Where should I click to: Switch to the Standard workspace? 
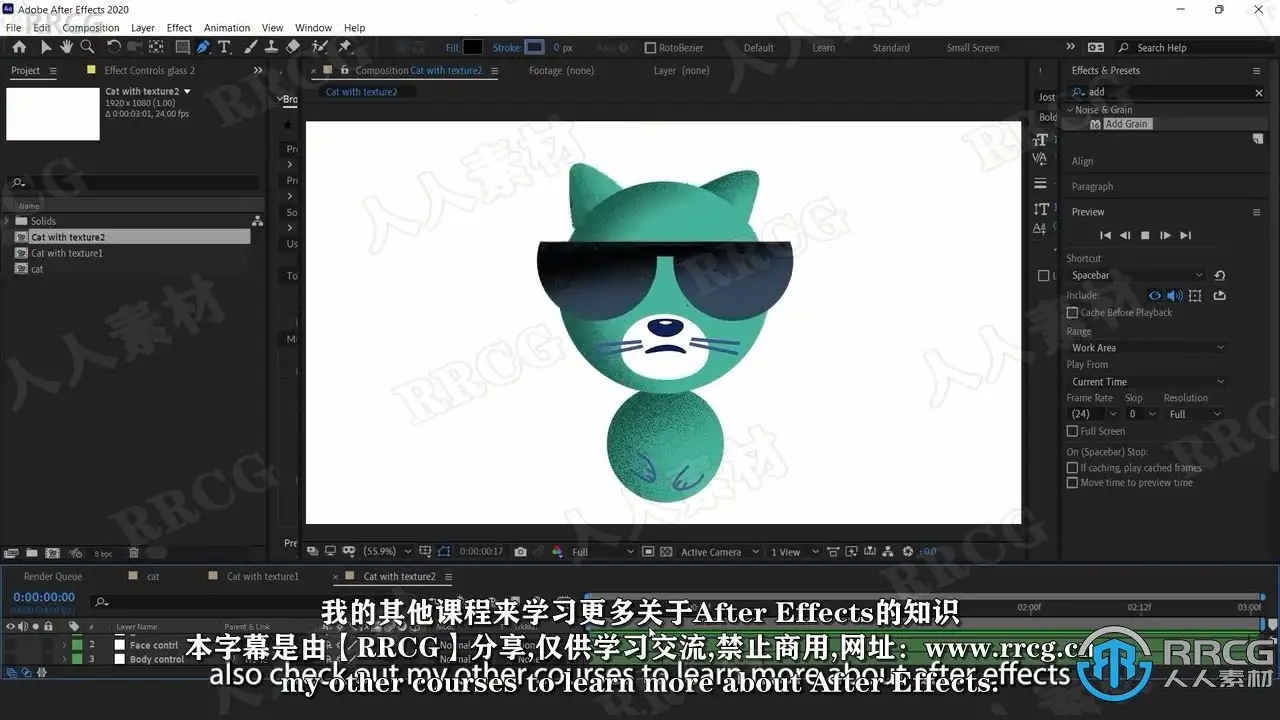coord(891,48)
